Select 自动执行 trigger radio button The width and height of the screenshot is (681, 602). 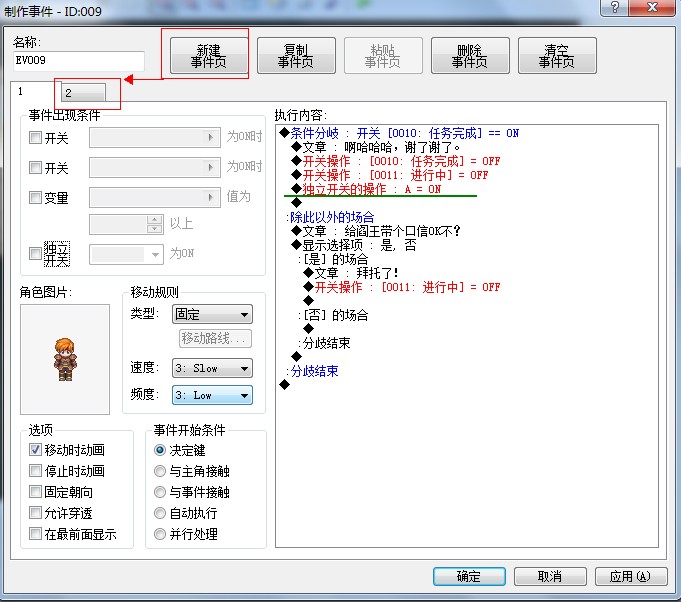160,513
